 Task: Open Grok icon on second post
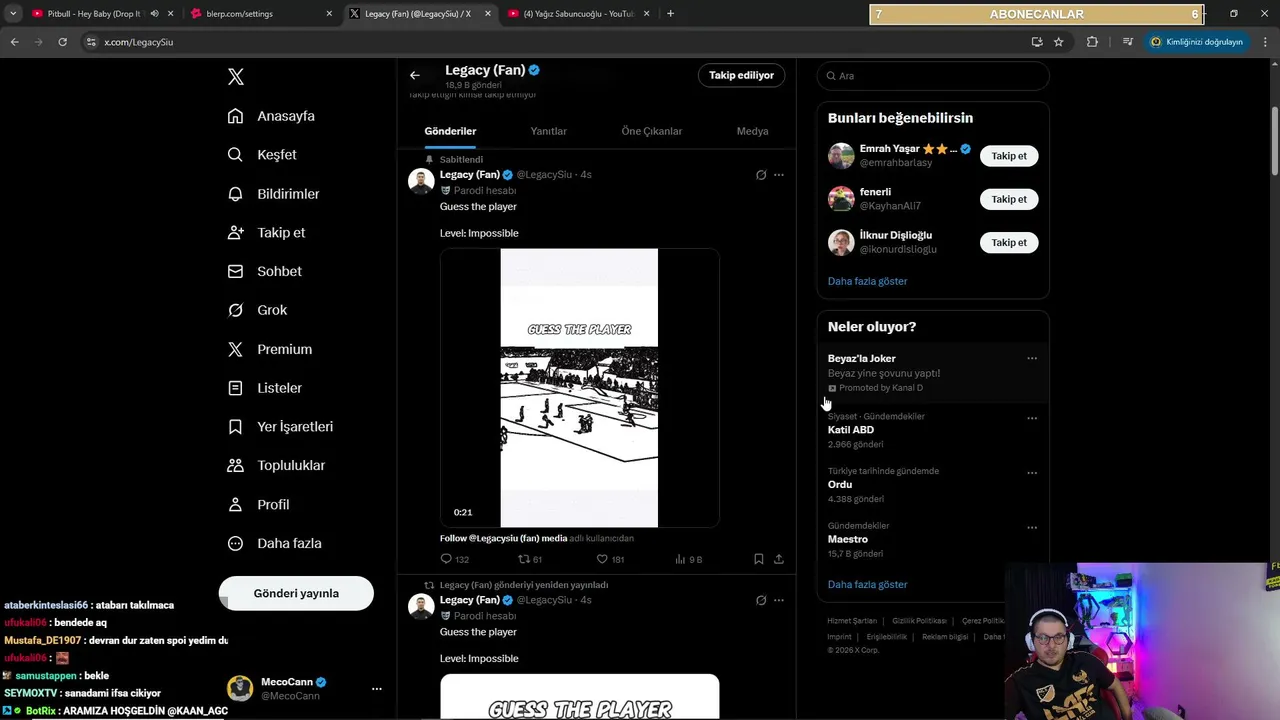[x=761, y=600]
